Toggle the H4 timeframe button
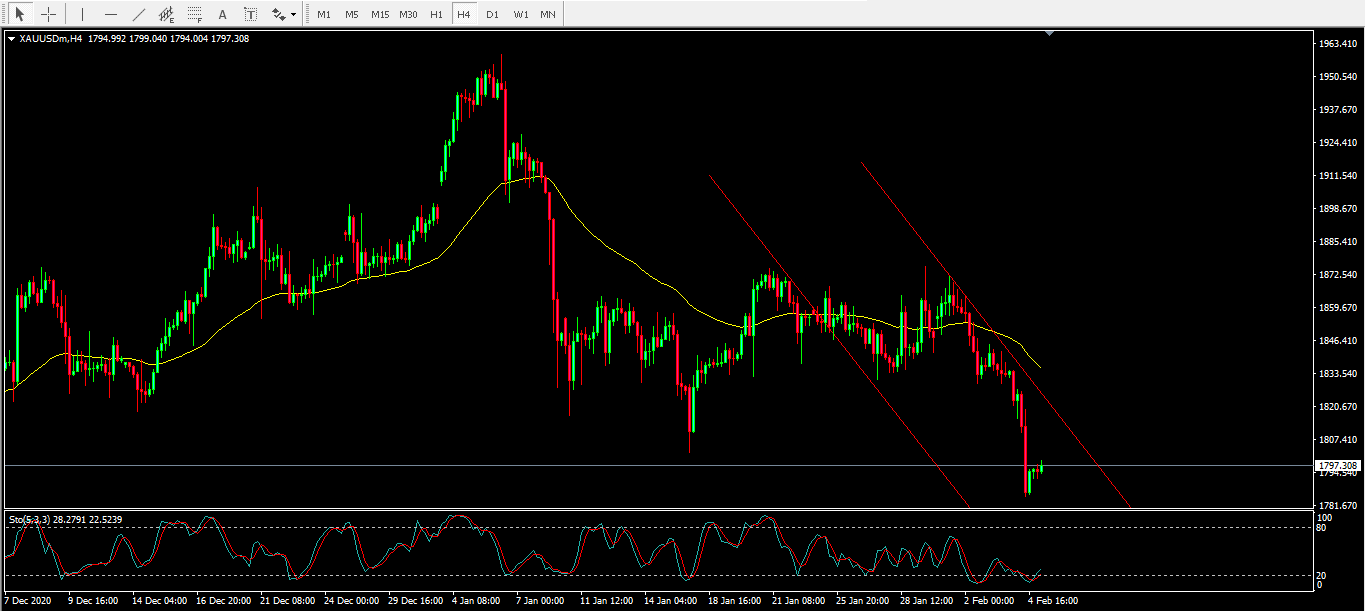Screen dimensions: 1365x611 [x=463, y=15]
